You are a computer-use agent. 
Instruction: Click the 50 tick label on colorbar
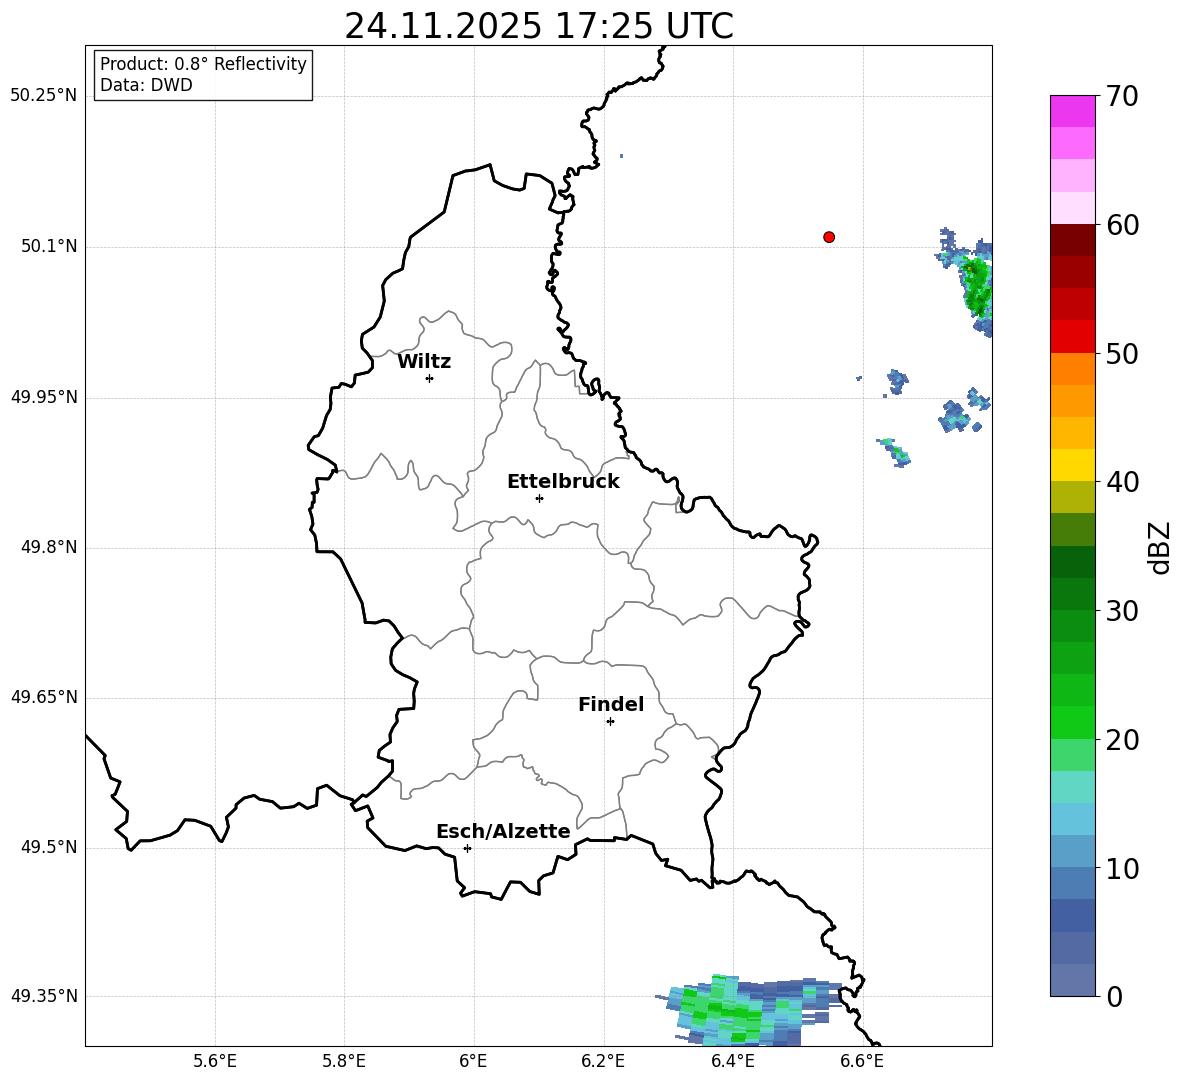click(1122, 353)
